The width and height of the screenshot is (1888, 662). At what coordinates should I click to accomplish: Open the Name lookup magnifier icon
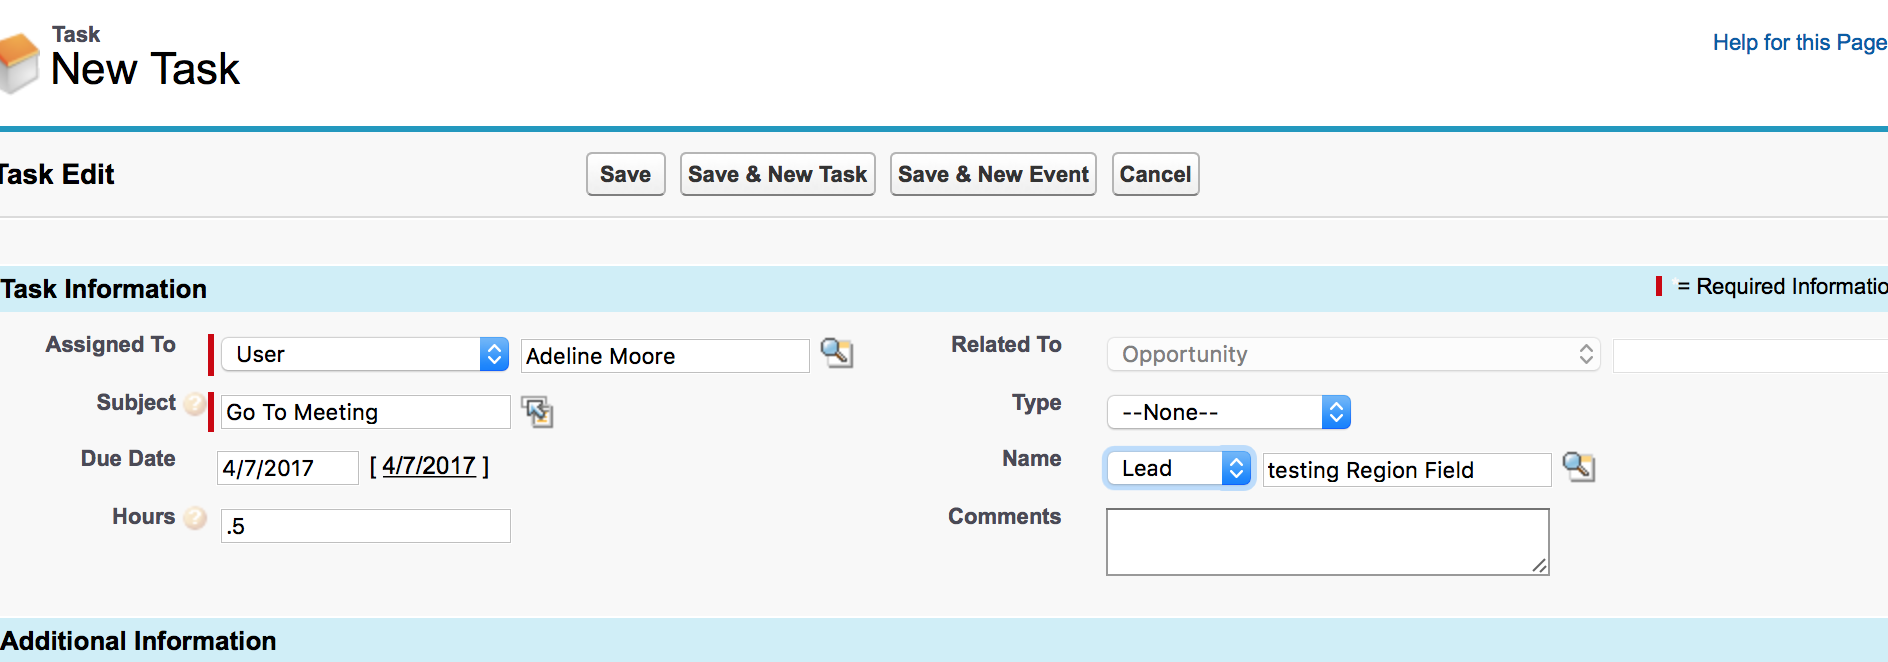point(1578,467)
